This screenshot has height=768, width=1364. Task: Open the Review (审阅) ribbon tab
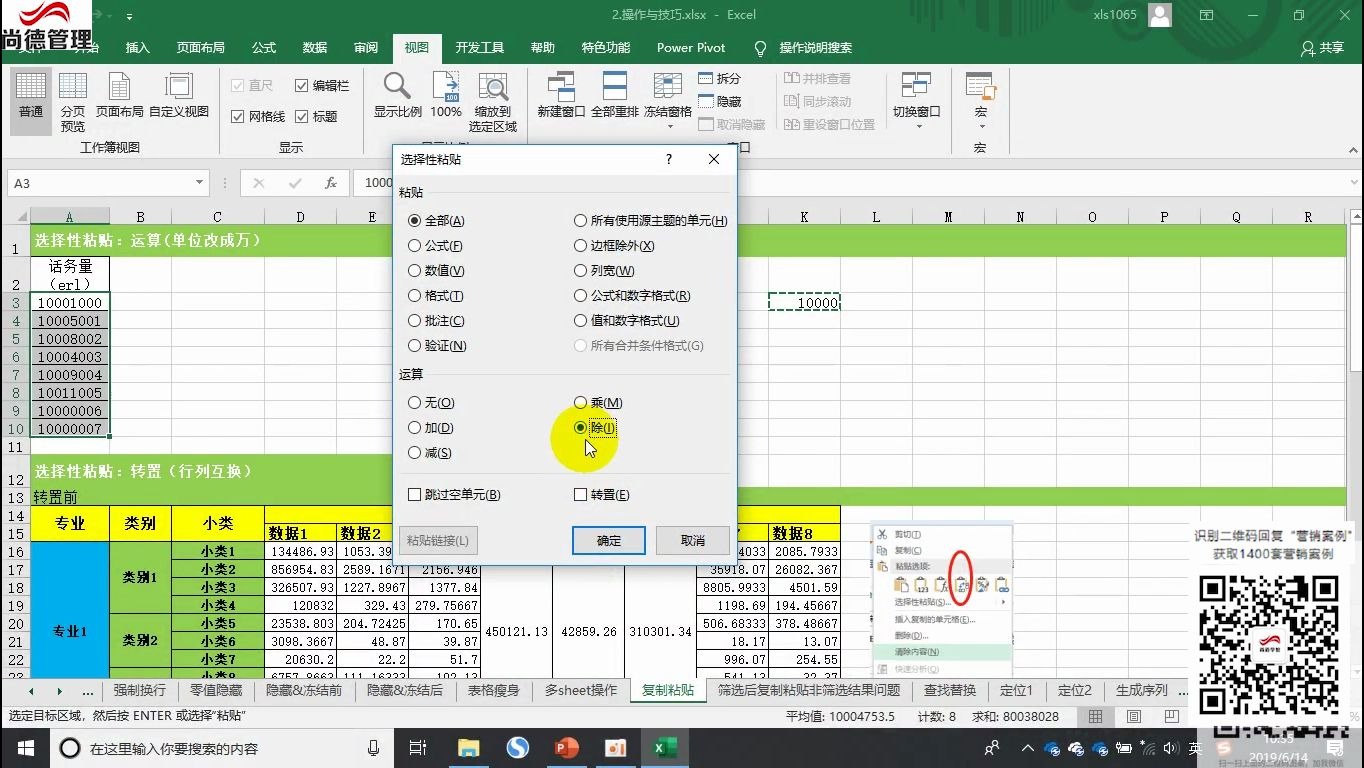(x=366, y=48)
